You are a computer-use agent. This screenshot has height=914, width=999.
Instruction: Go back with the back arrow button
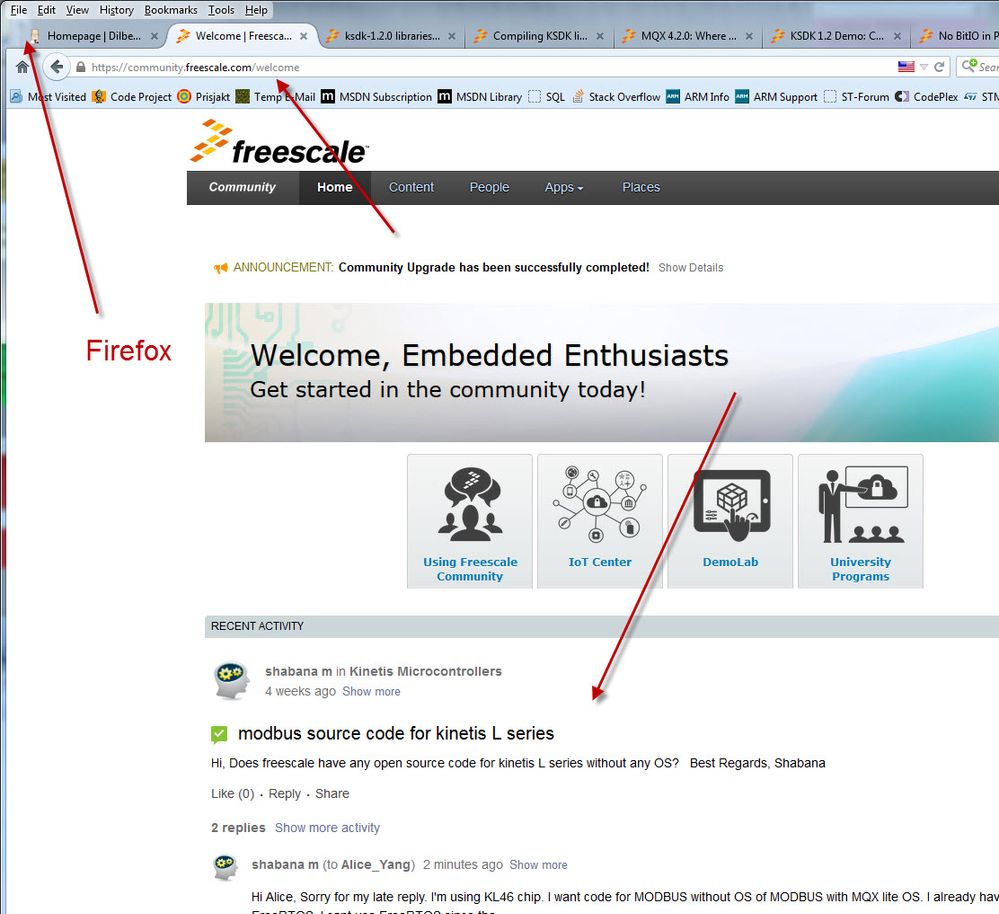pos(57,66)
